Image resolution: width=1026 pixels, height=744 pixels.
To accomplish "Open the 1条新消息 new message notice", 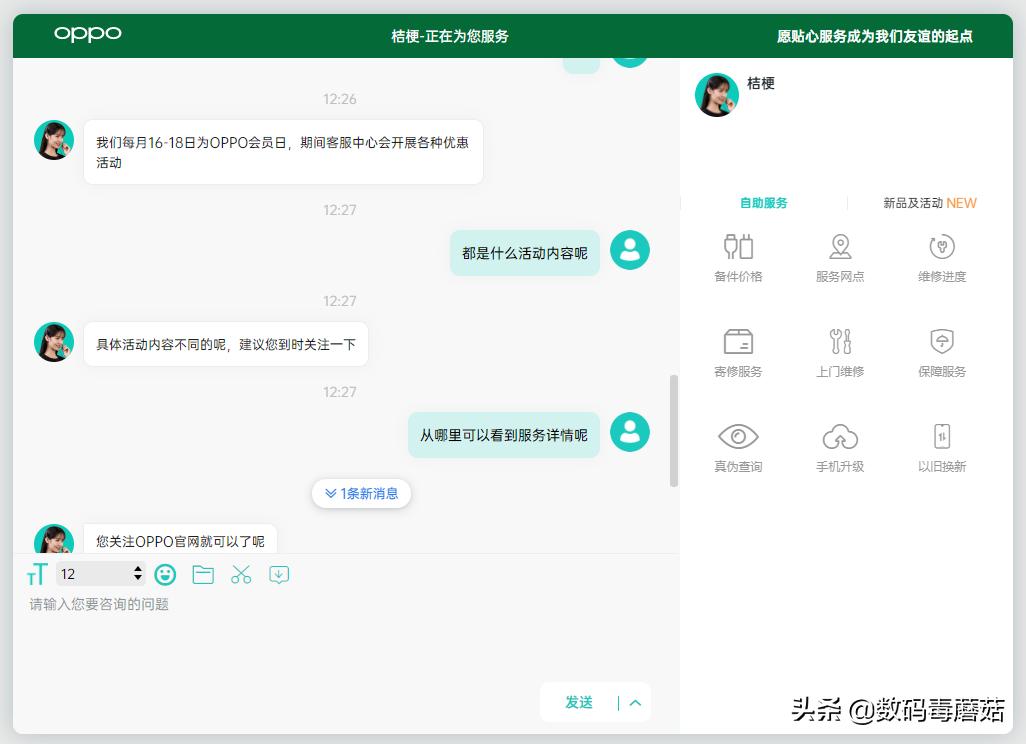I will click(361, 493).
